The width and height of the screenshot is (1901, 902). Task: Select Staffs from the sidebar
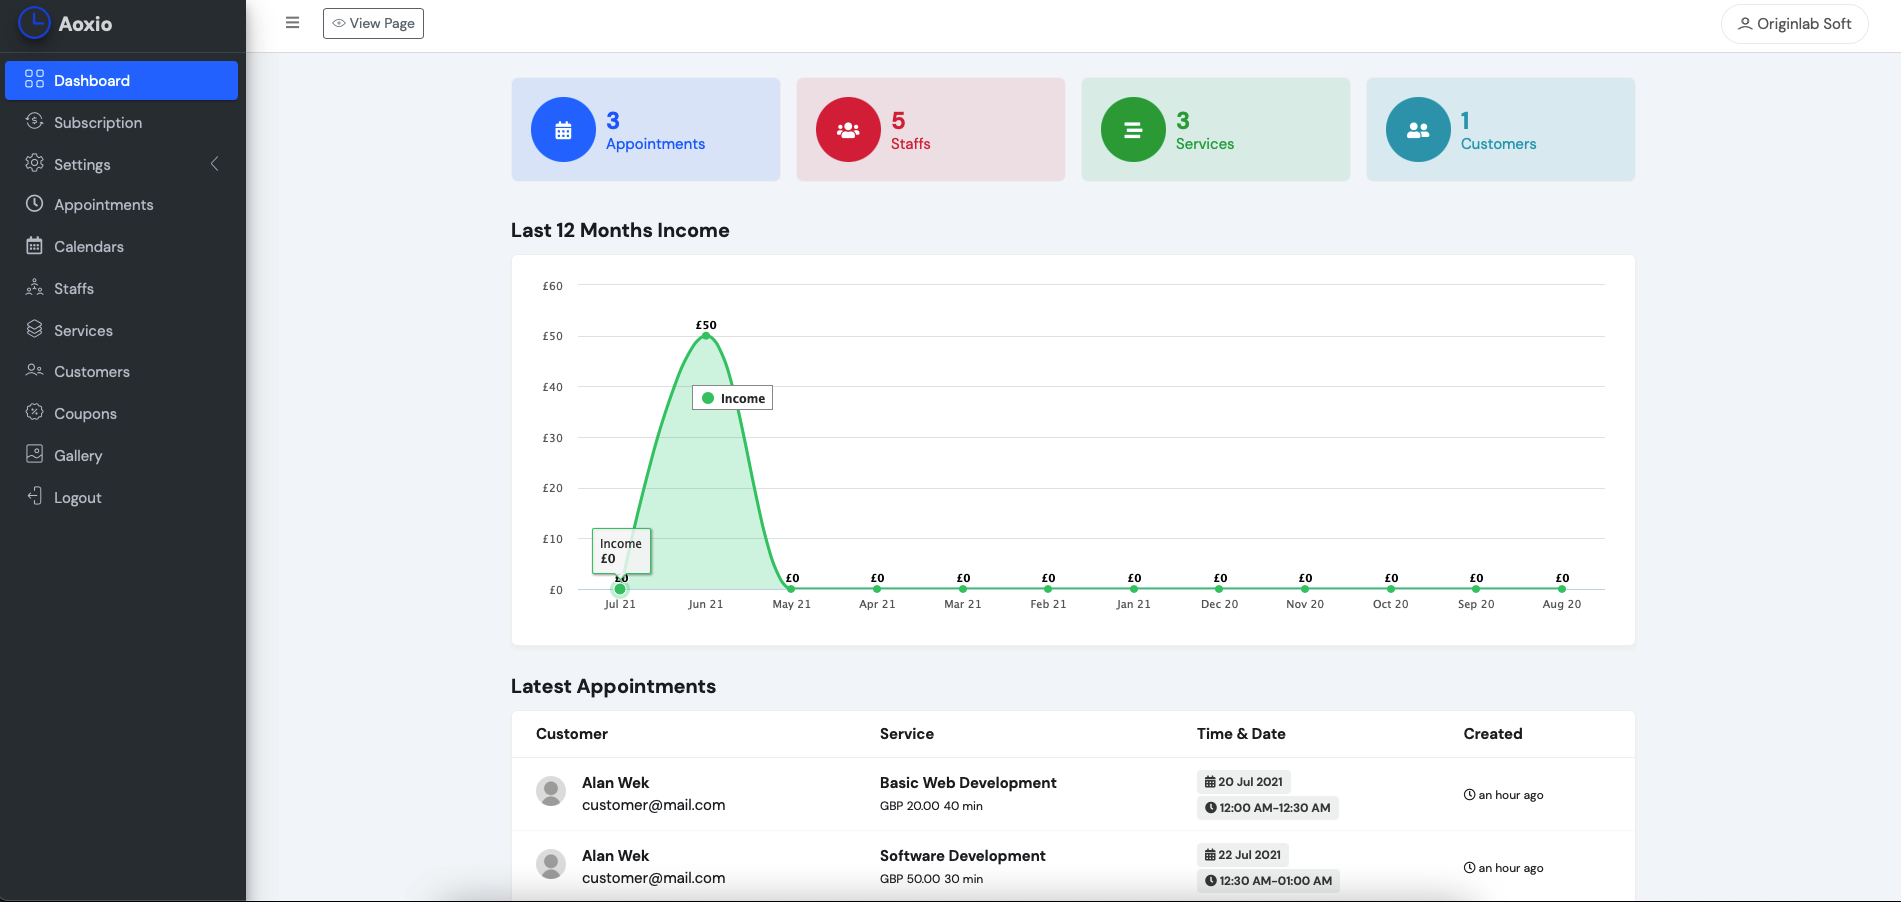pos(74,289)
